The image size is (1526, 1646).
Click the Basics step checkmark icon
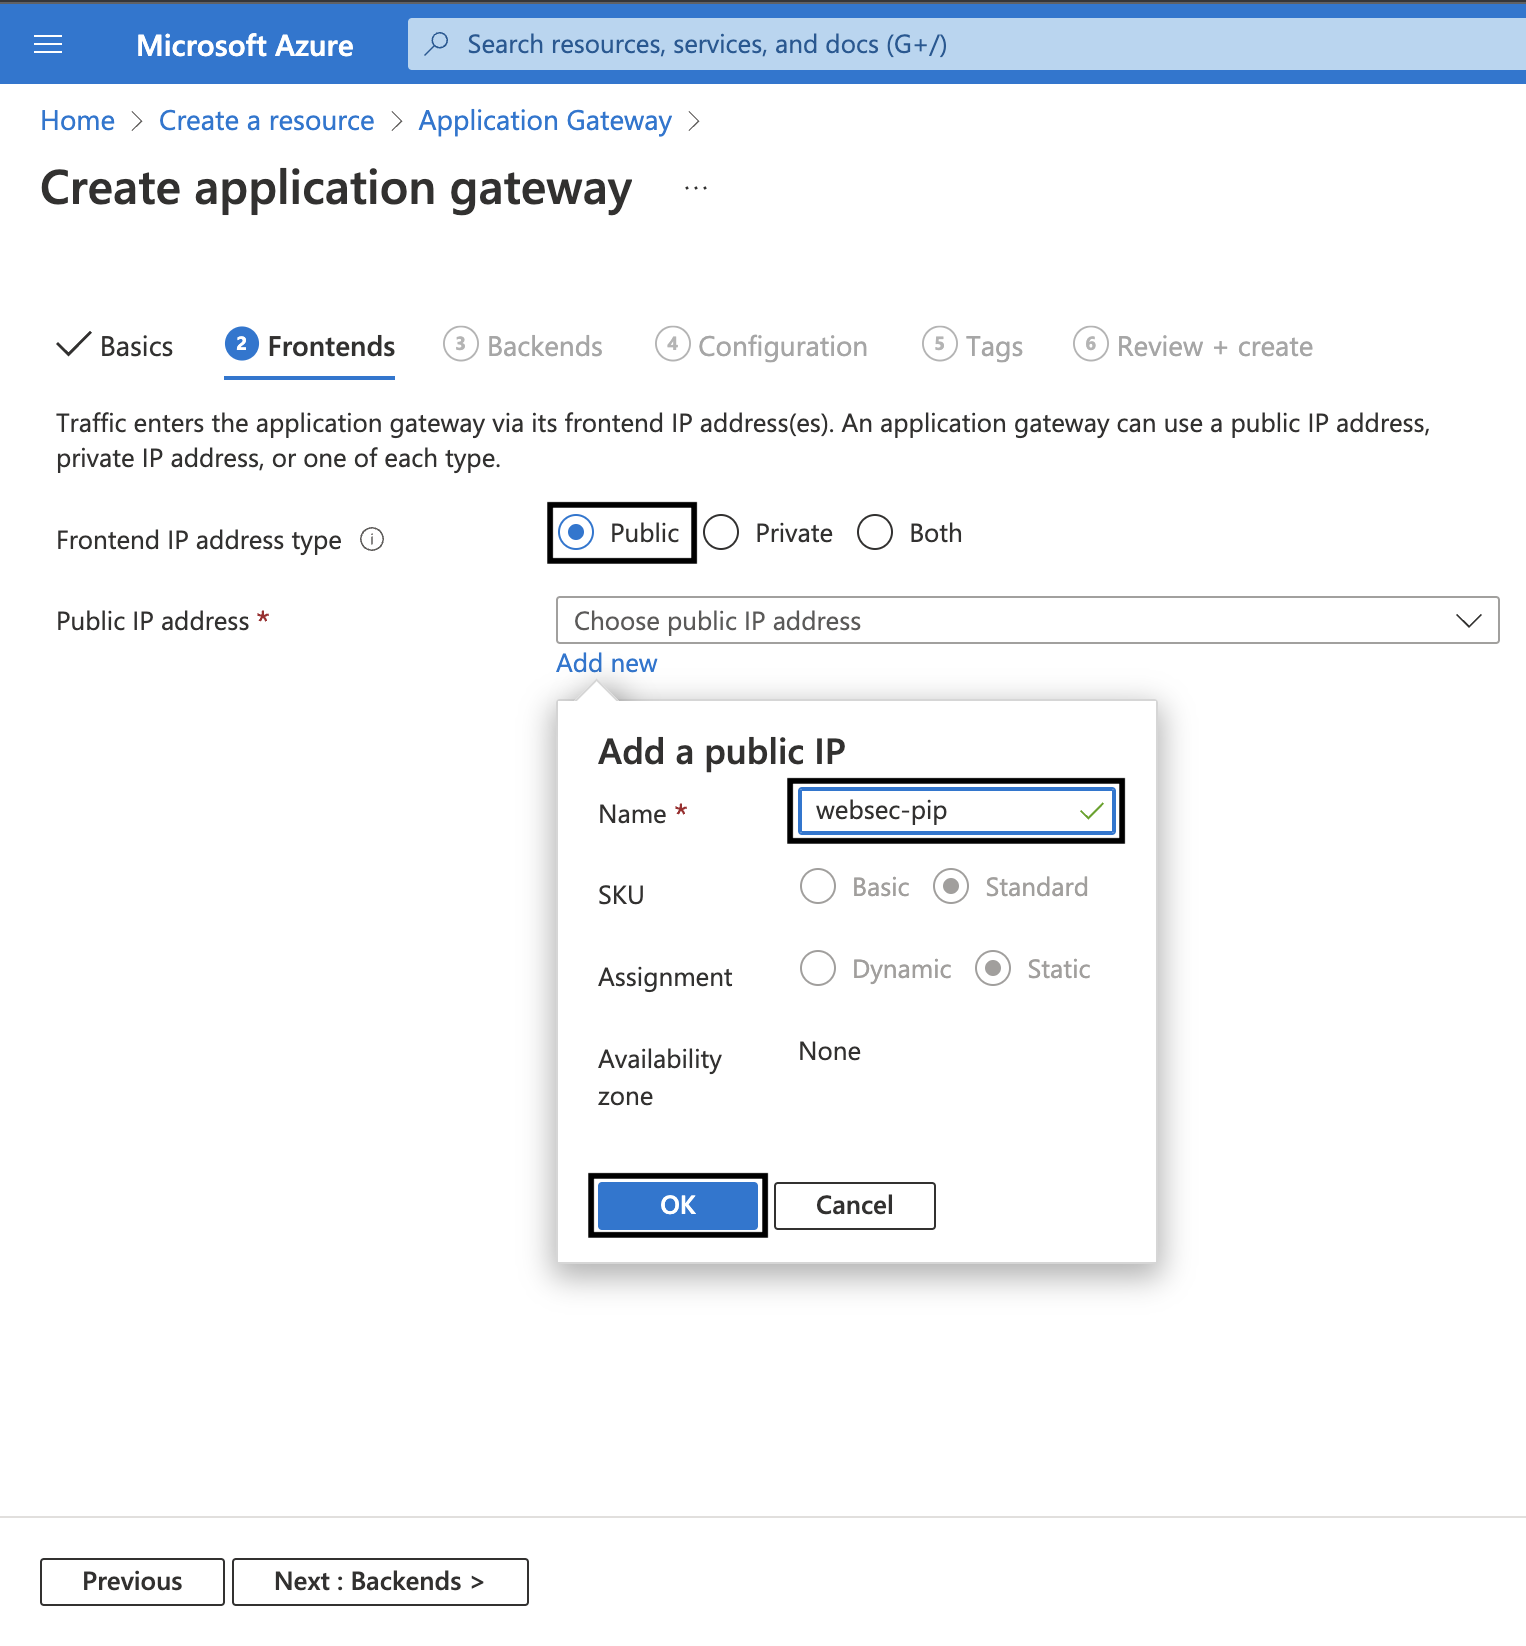coord(73,345)
